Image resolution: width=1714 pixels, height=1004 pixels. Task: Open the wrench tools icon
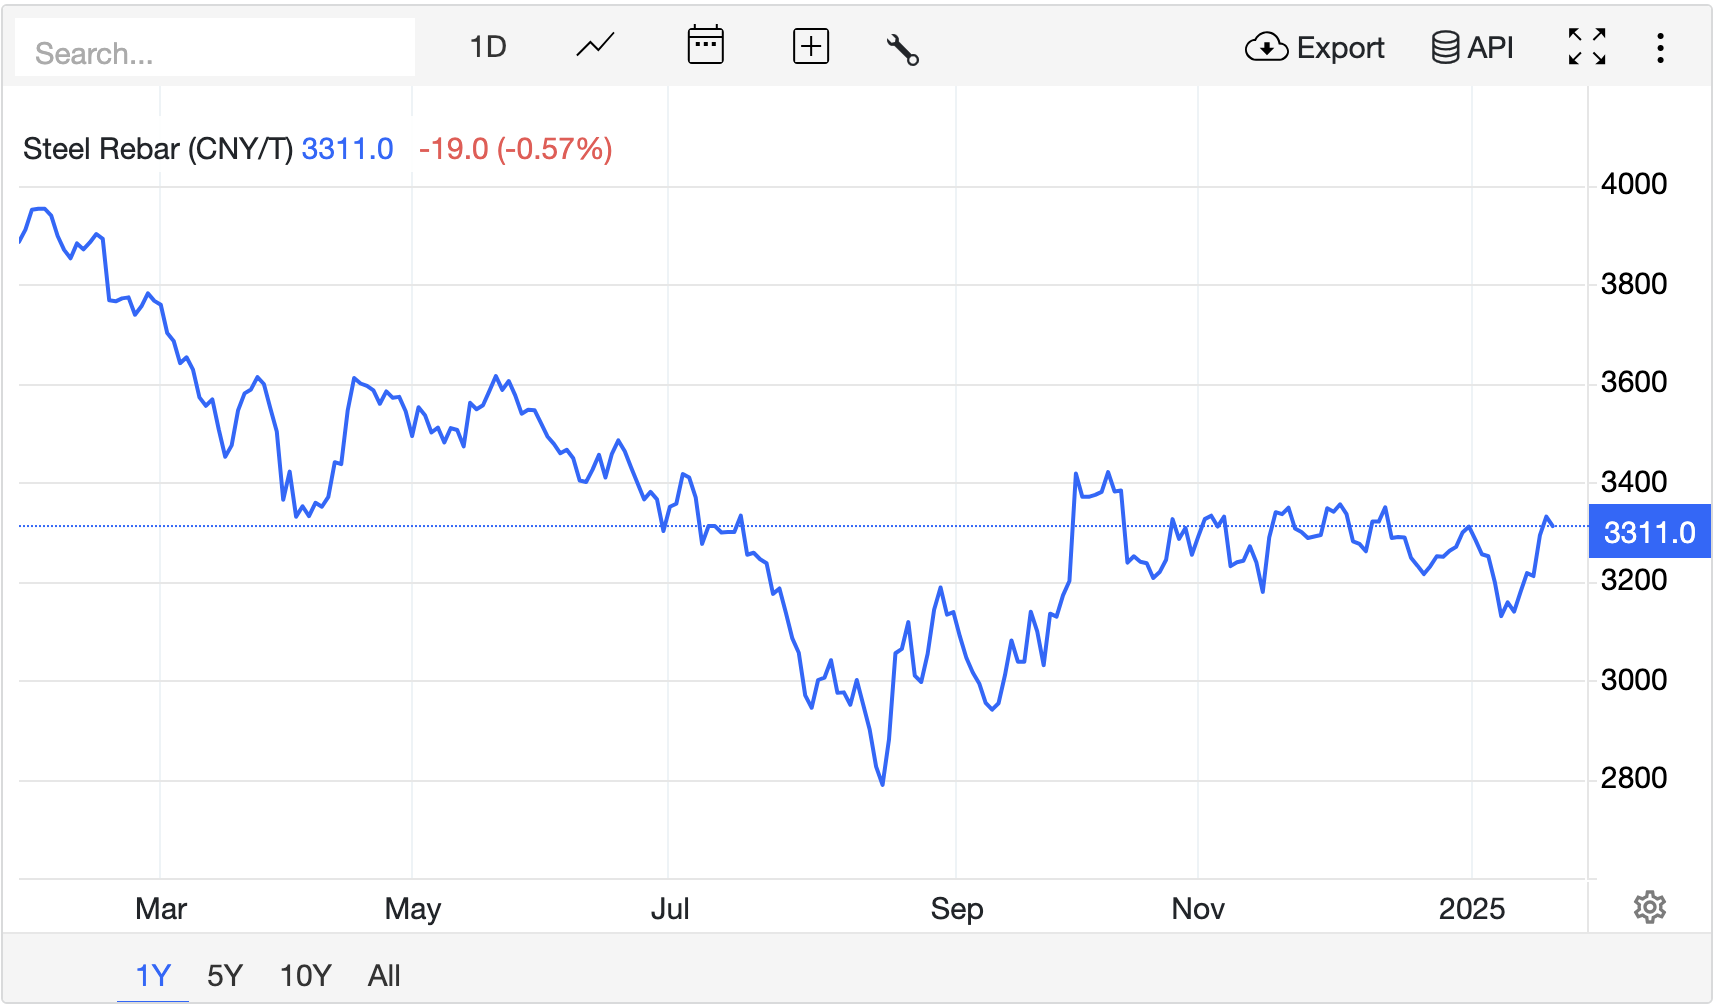902,48
